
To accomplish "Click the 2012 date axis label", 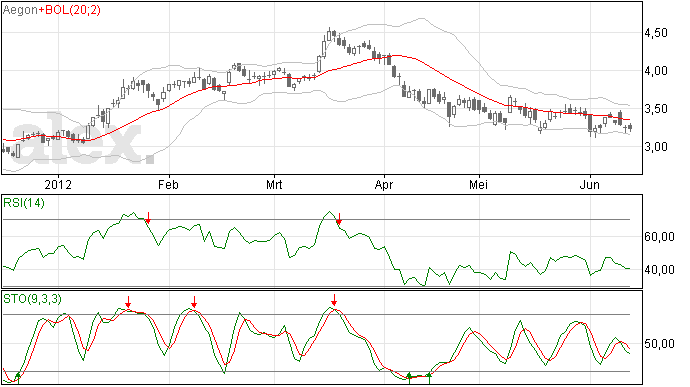I will (58, 184).
